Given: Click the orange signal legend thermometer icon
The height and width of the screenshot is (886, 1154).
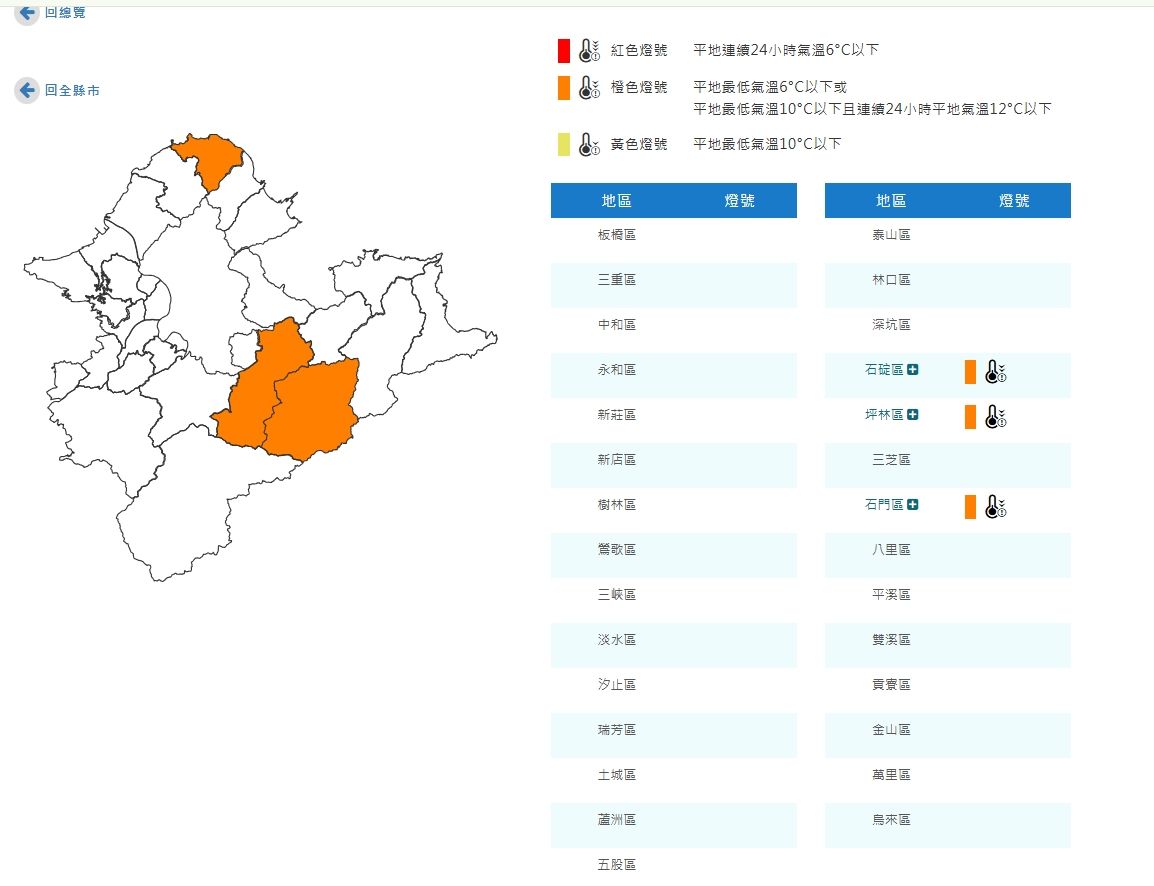Looking at the screenshot, I should [589, 88].
